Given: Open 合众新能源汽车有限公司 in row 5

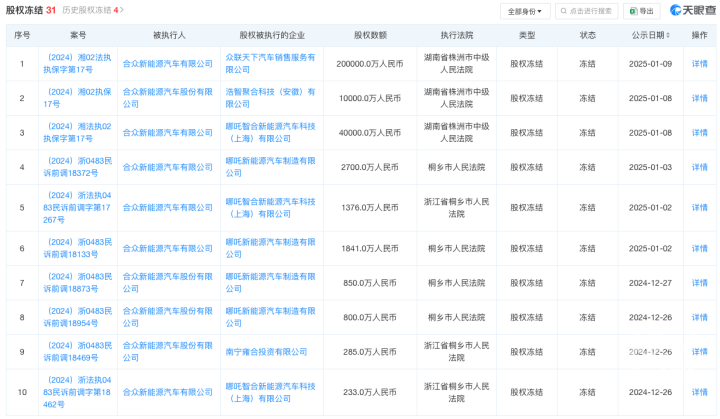Looking at the screenshot, I should coord(168,208).
